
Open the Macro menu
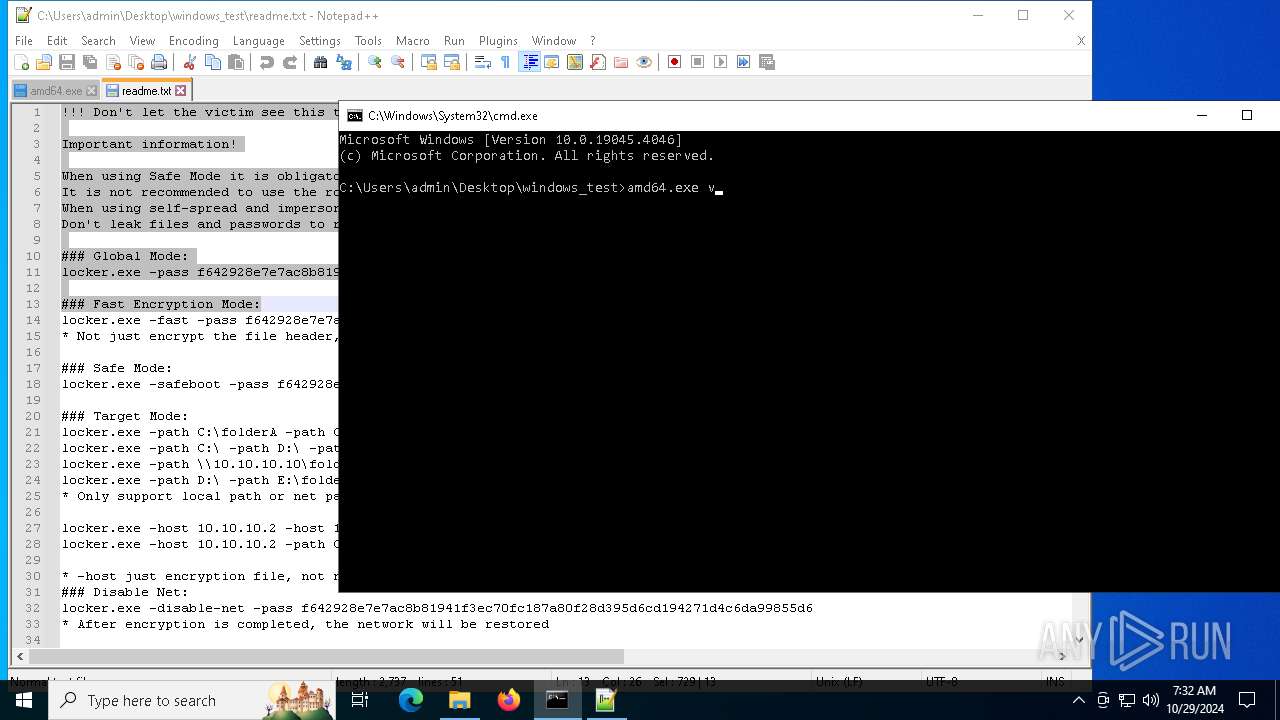coord(412,41)
